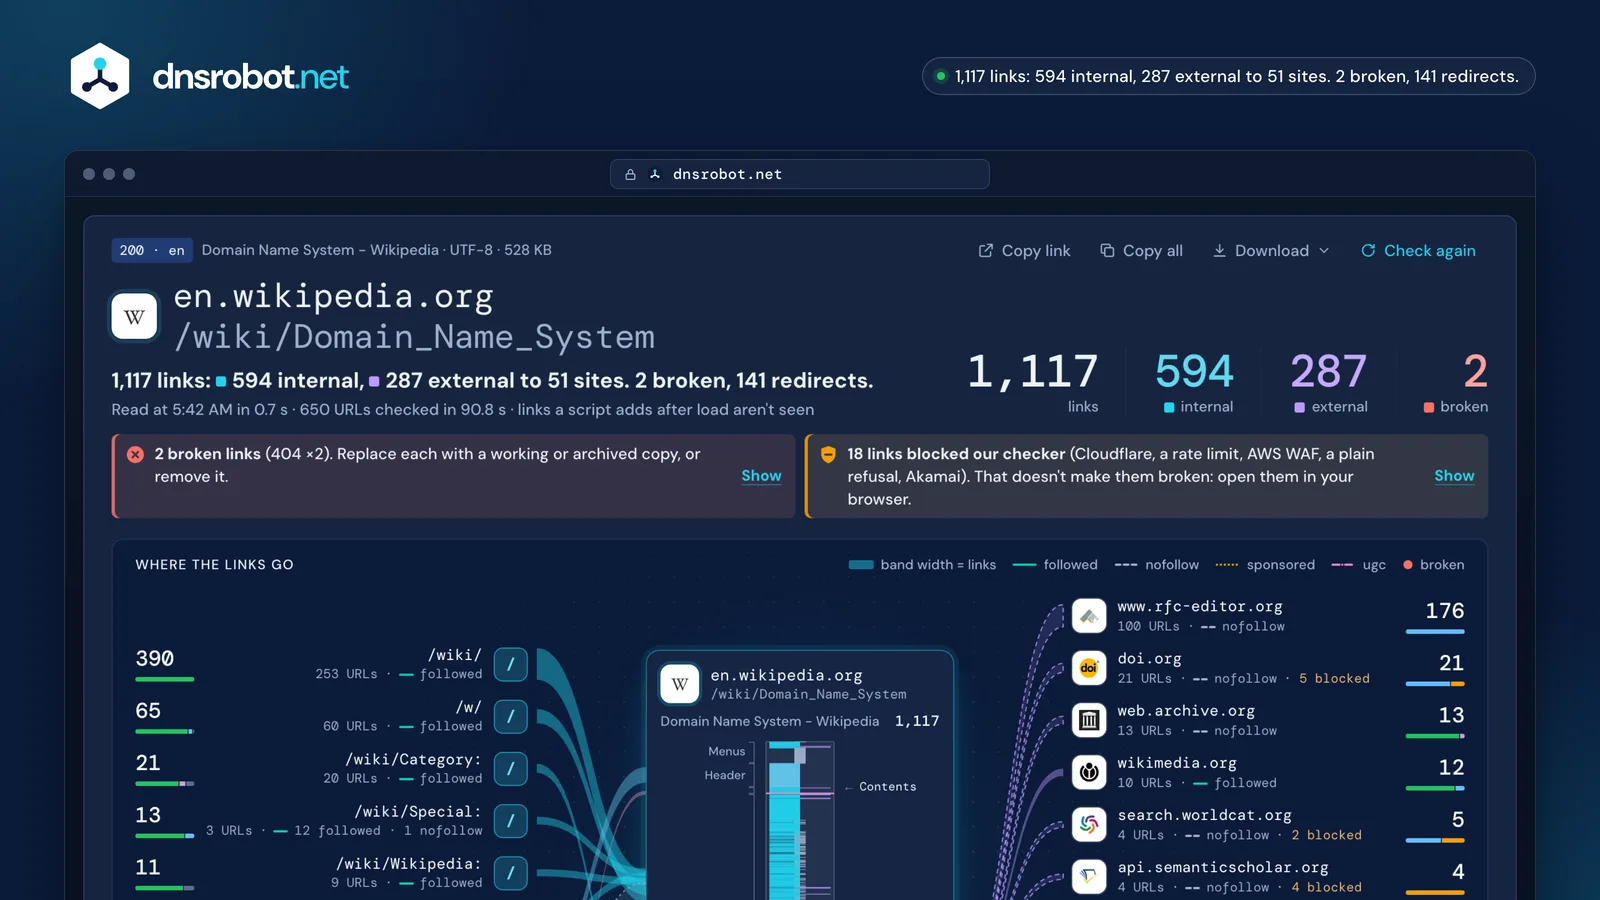The width and height of the screenshot is (1600, 900).
Task: Click the orange blocked checker shield icon
Action: (x=828, y=454)
